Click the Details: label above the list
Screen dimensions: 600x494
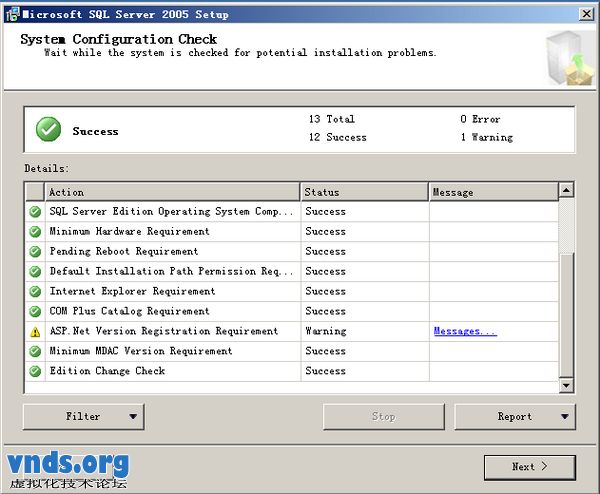46,168
